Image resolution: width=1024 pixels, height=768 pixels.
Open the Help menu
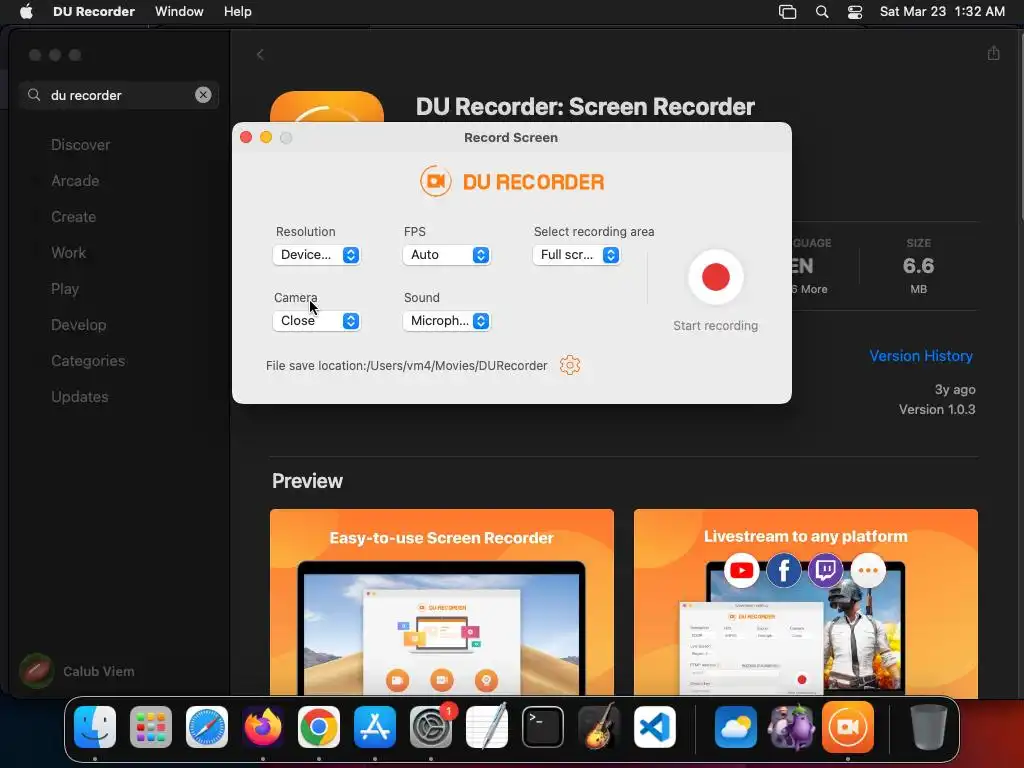(x=237, y=12)
